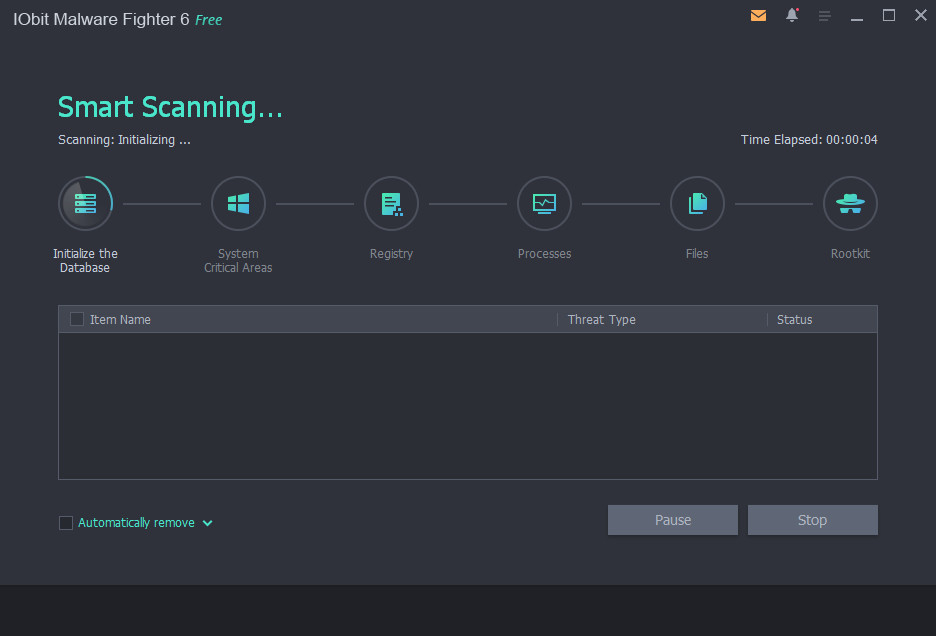The image size is (936, 636).
Task: Tick the select-all checkbox beside Item Name
Action: [77, 319]
